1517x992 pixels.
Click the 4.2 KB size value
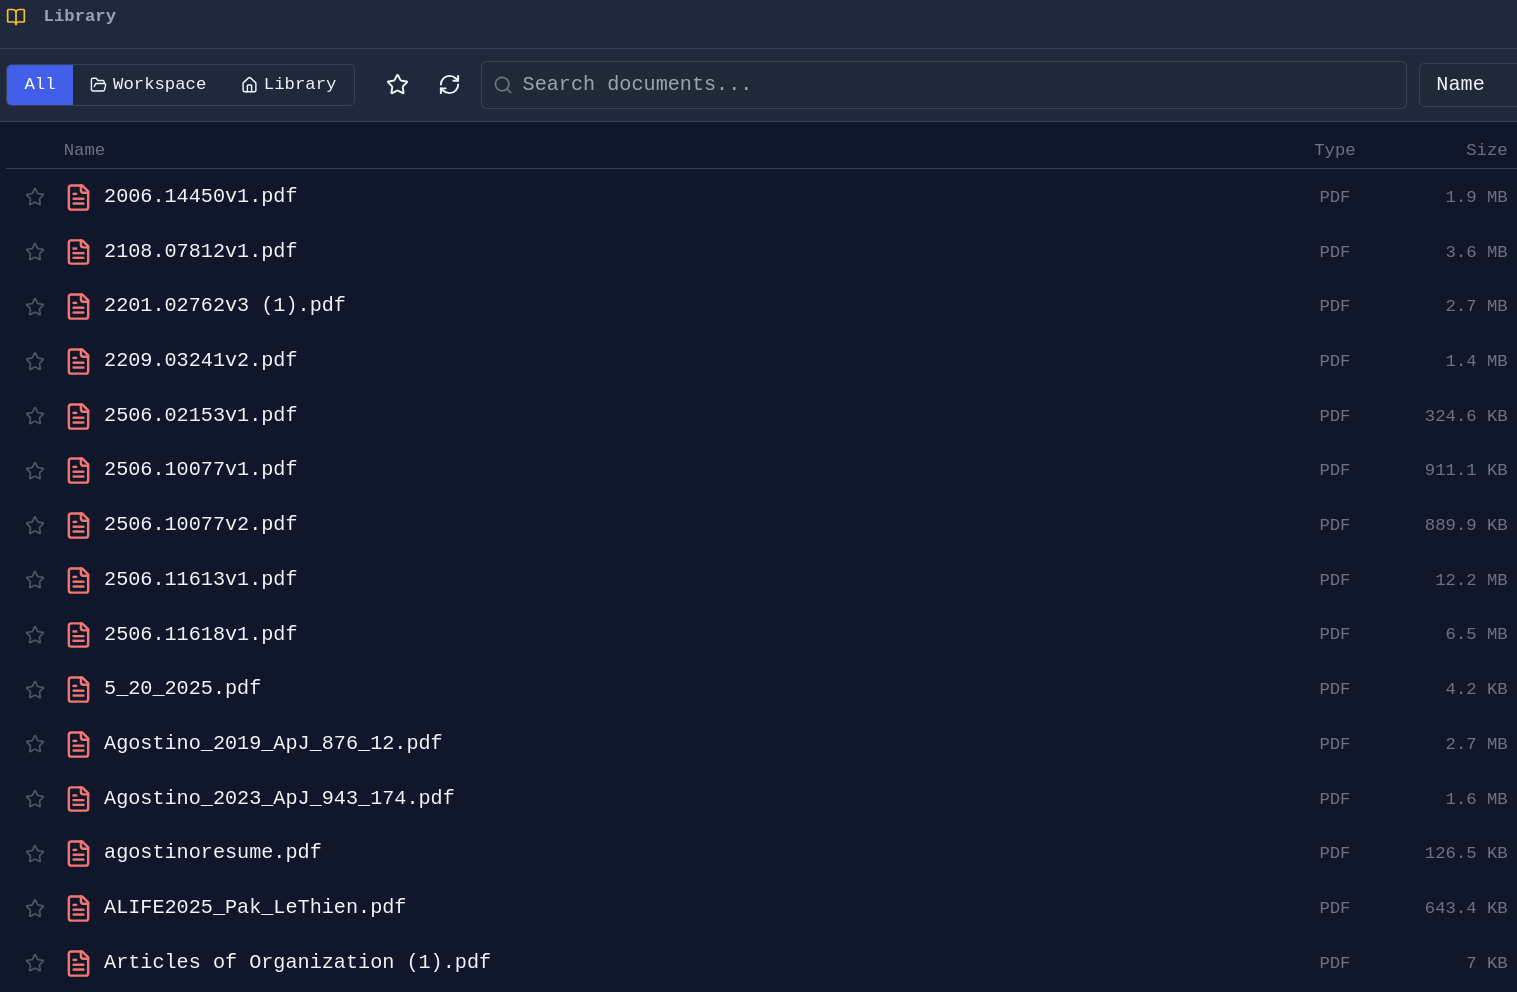tap(1476, 689)
